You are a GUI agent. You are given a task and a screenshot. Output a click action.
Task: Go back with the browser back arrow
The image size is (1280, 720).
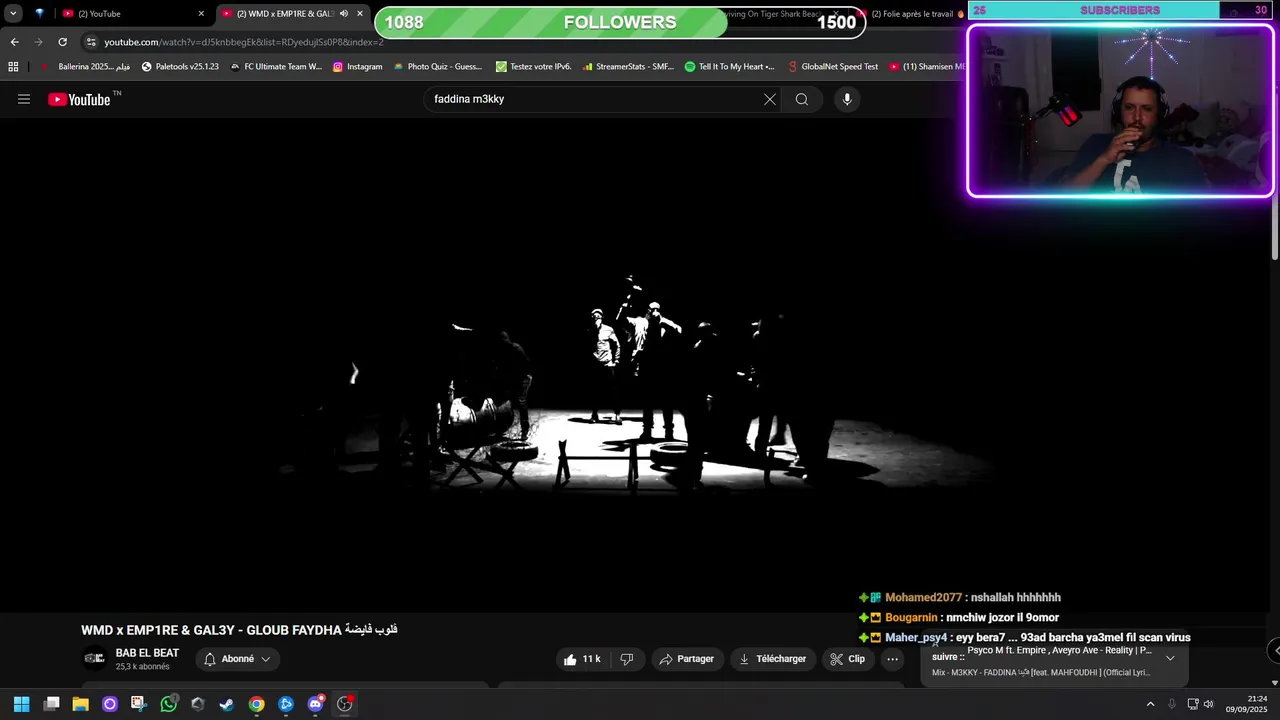tap(14, 42)
